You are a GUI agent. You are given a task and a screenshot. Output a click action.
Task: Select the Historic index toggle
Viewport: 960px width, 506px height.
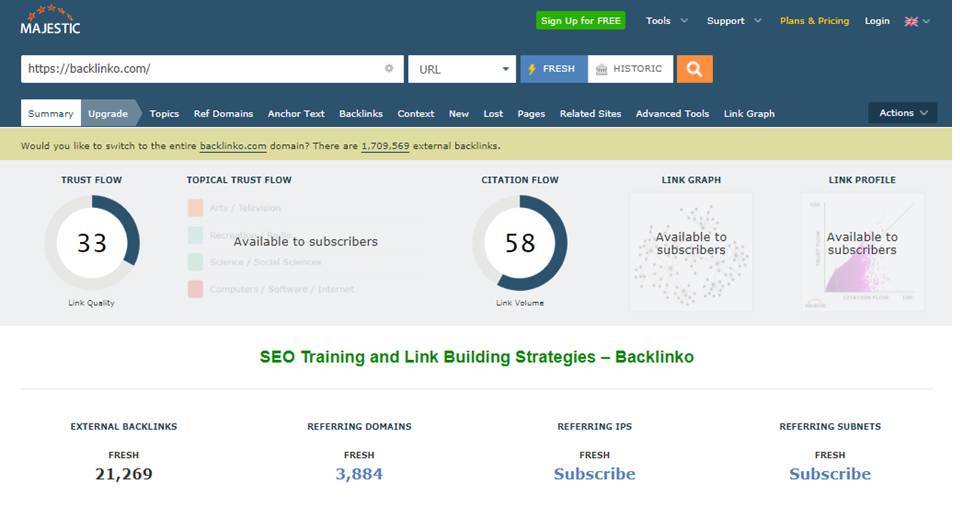click(630, 69)
